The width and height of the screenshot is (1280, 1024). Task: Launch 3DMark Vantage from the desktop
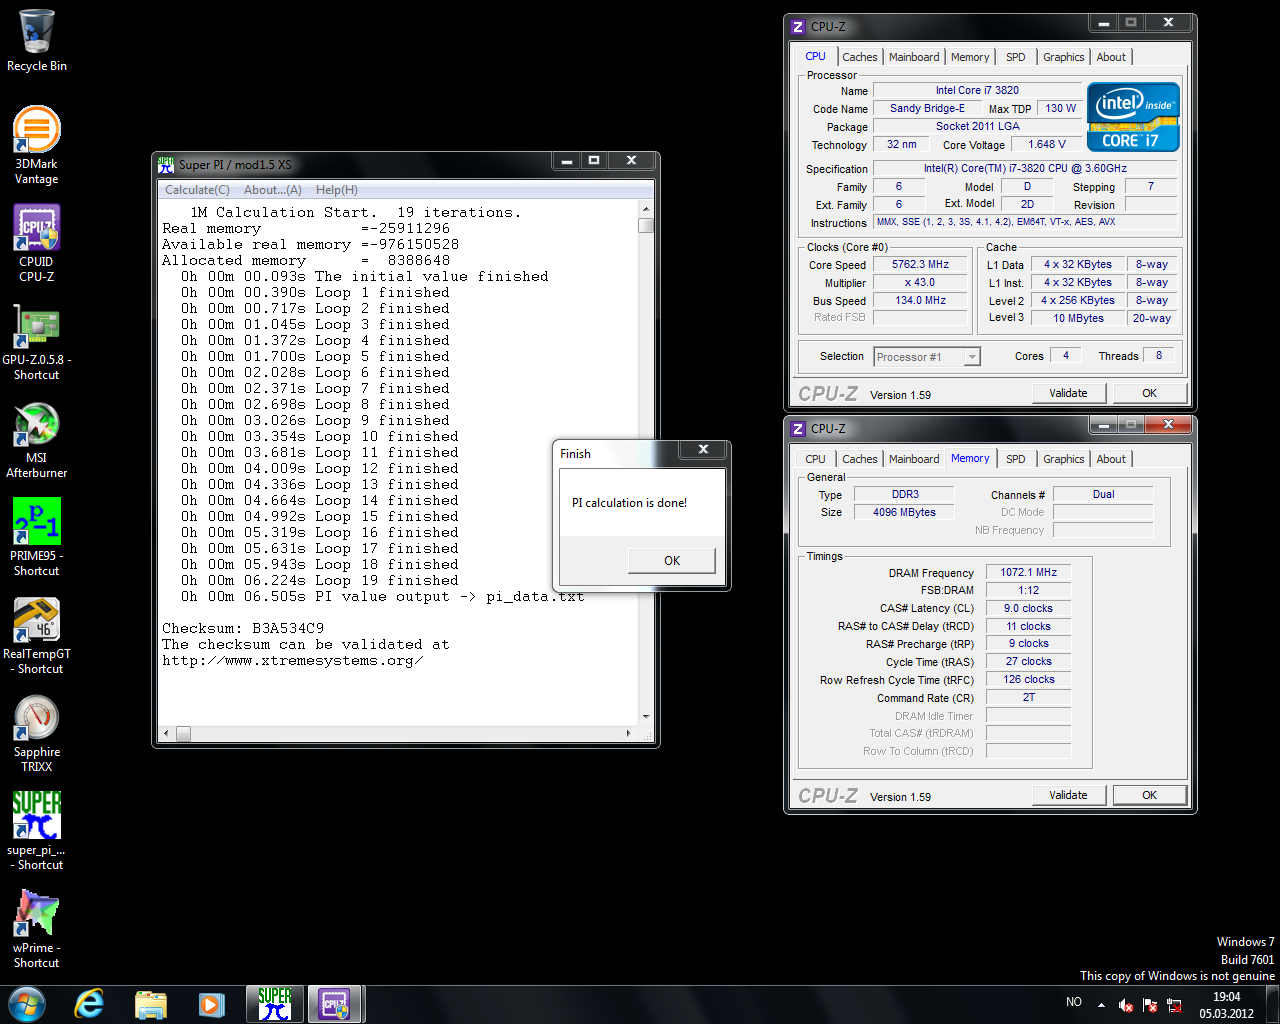click(37, 145)
